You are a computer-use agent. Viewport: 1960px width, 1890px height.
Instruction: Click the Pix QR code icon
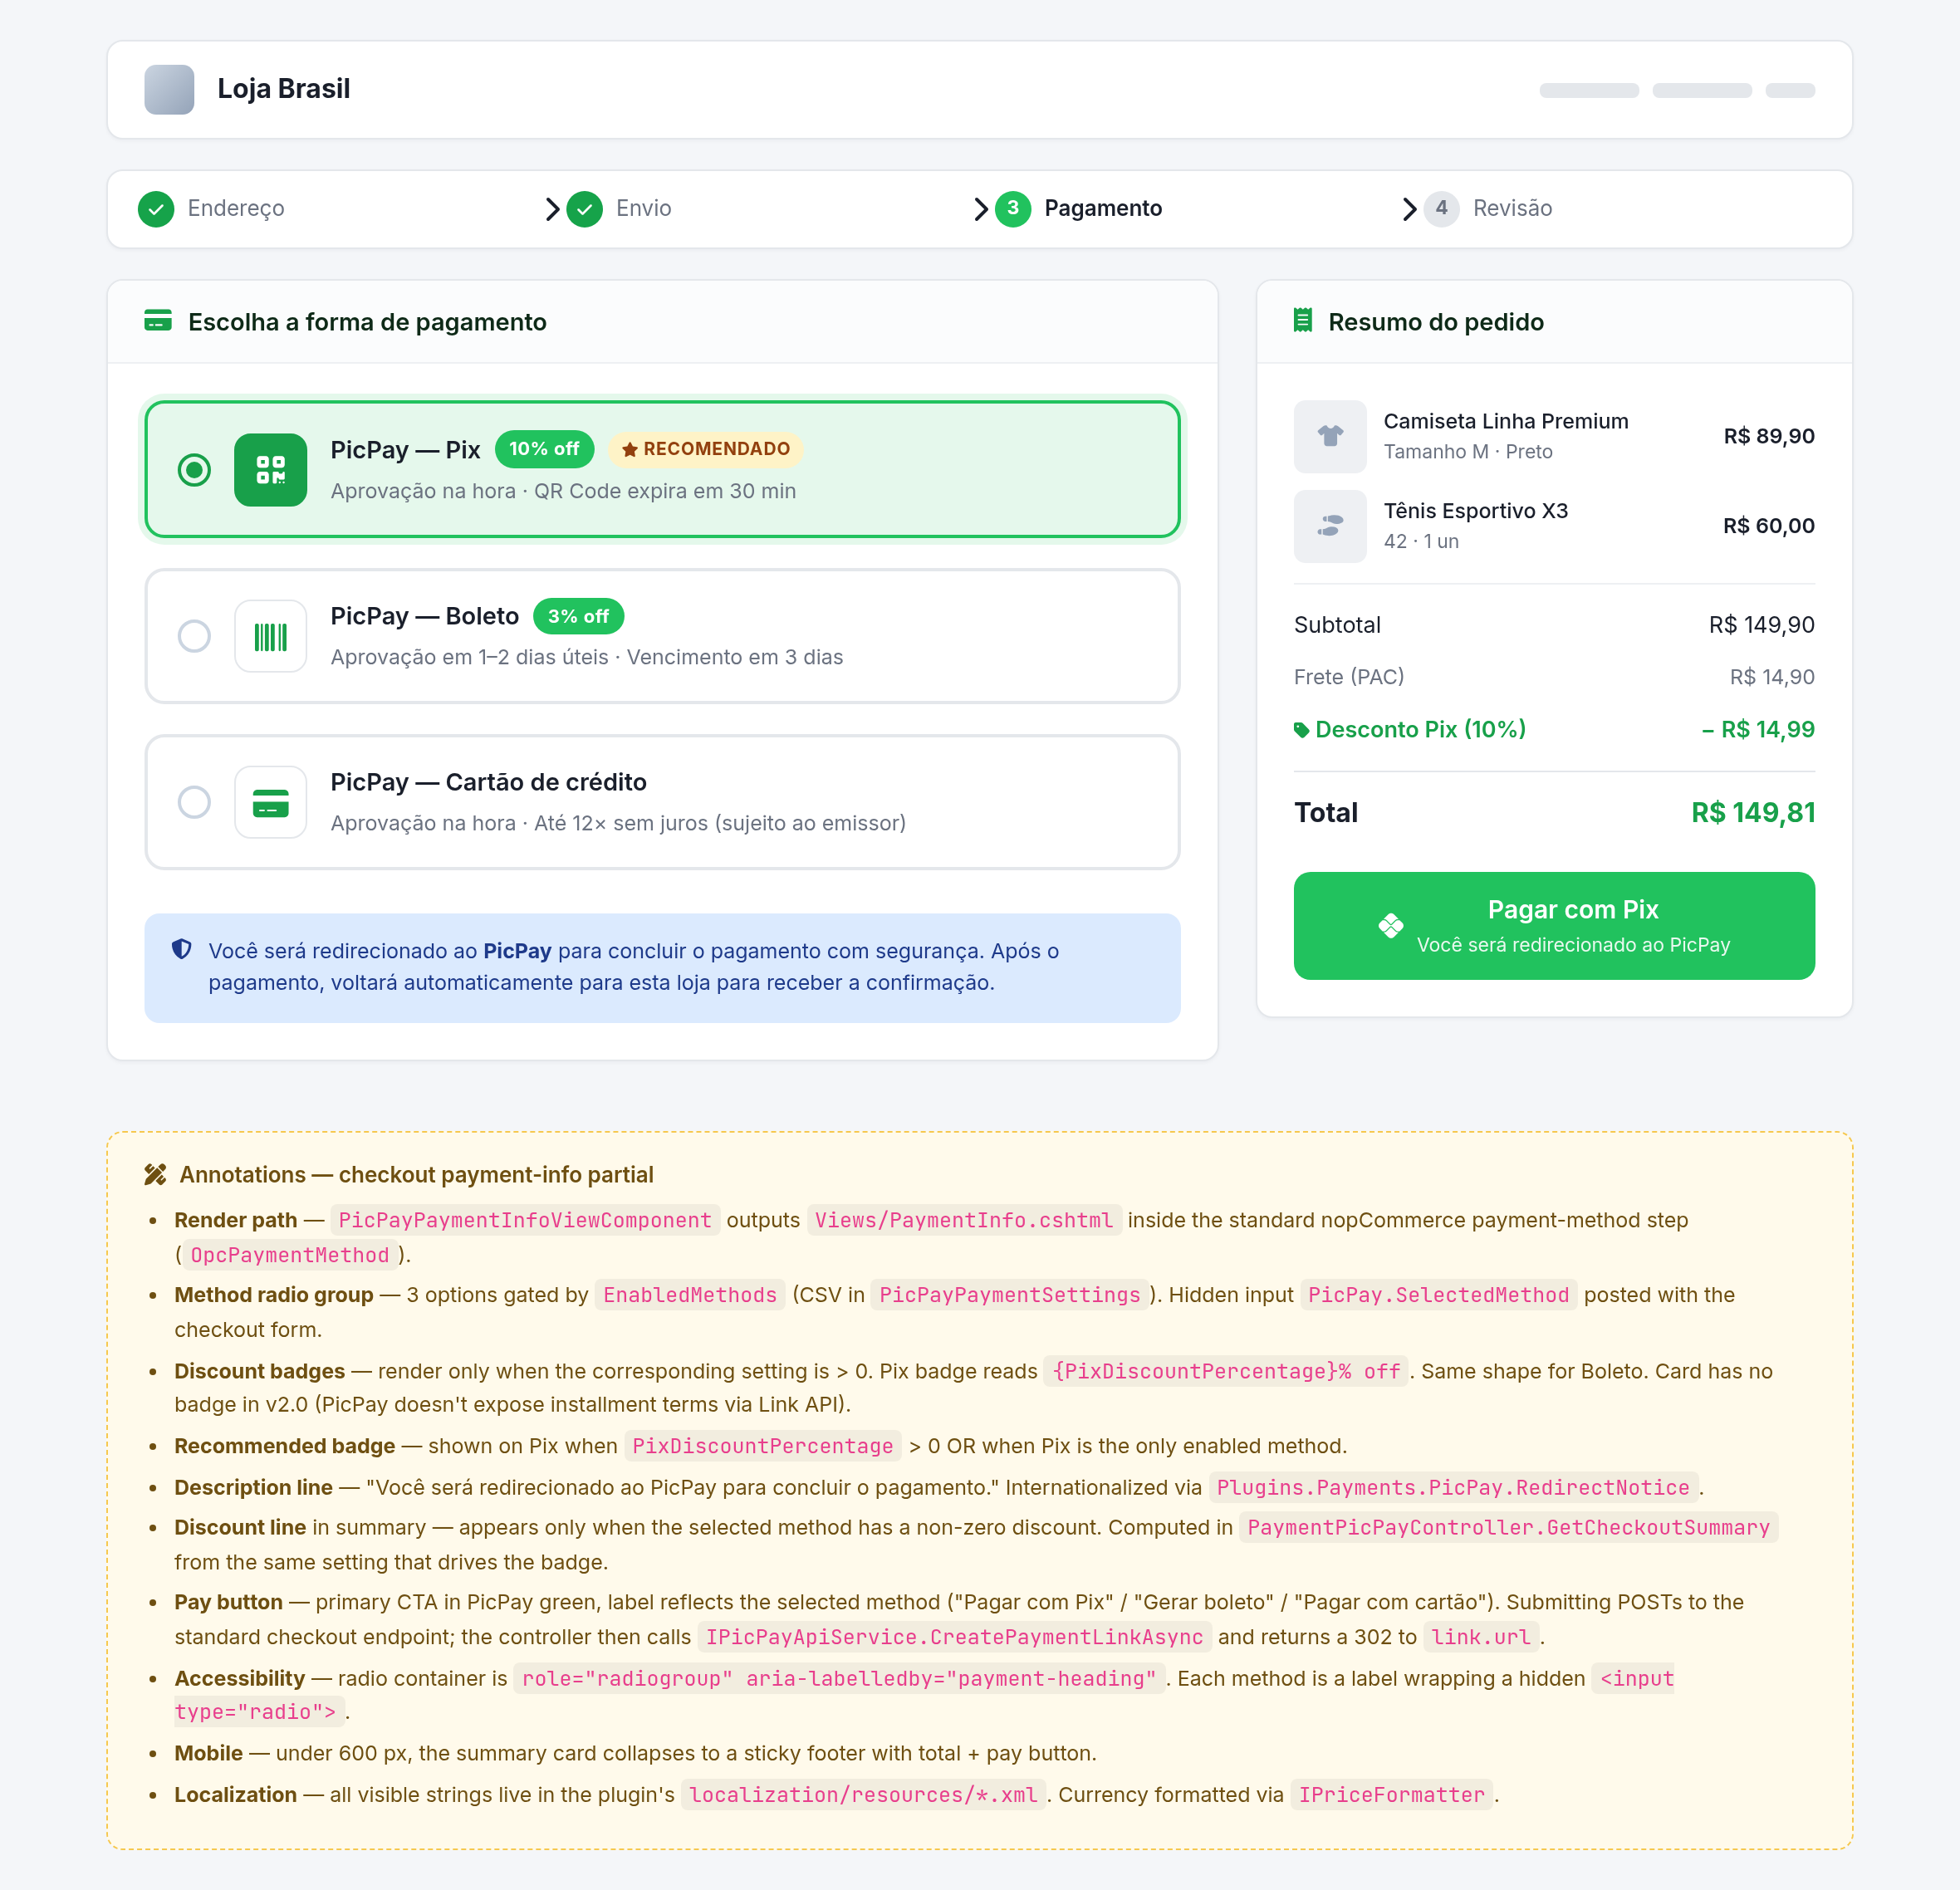coord(270,469)
